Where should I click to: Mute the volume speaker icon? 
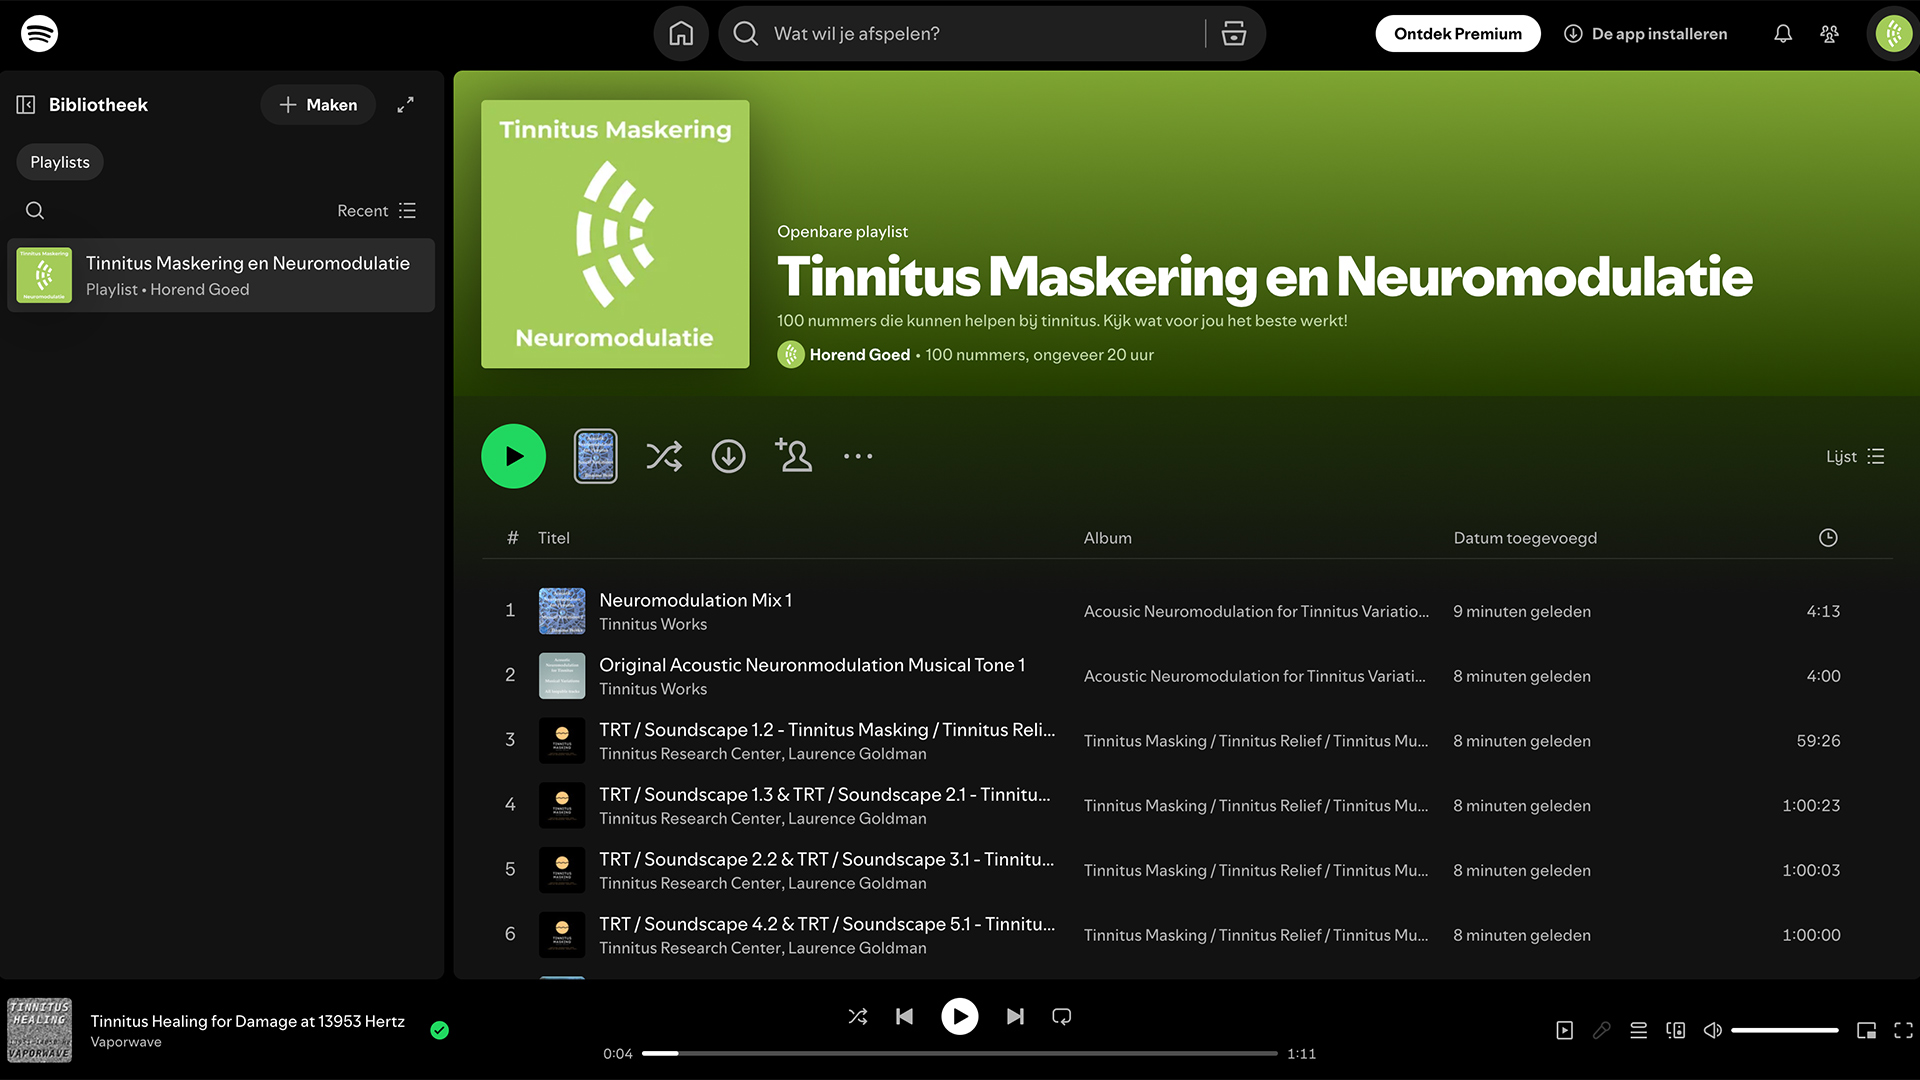(1712, 1030)
